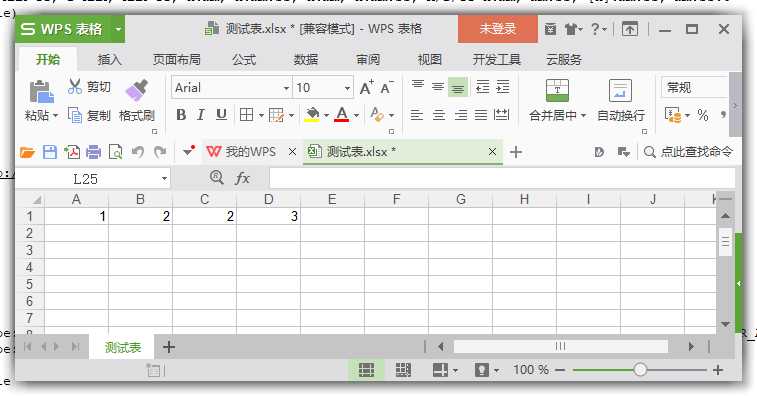
Task: Click the Paste clipboard icon
Action: click(41, 91)
